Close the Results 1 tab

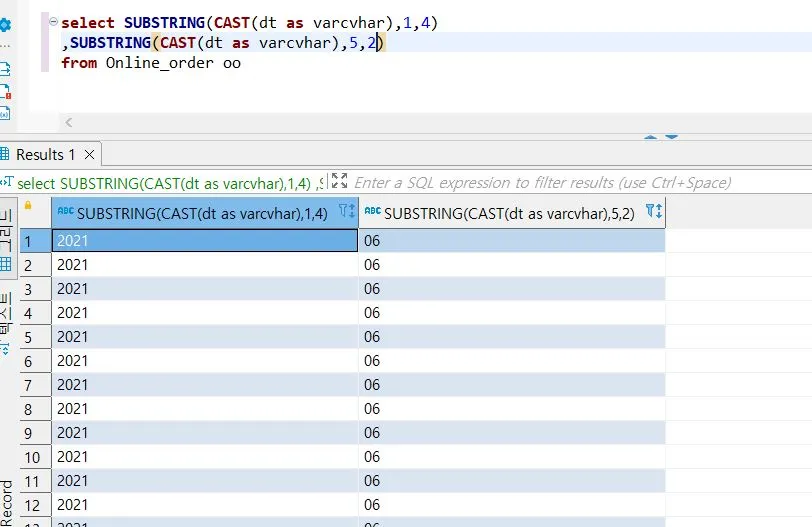coord(89,154)
